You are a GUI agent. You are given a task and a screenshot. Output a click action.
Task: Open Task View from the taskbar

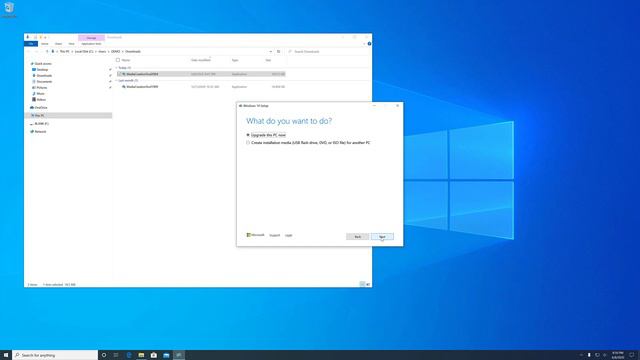coord(116,355)
